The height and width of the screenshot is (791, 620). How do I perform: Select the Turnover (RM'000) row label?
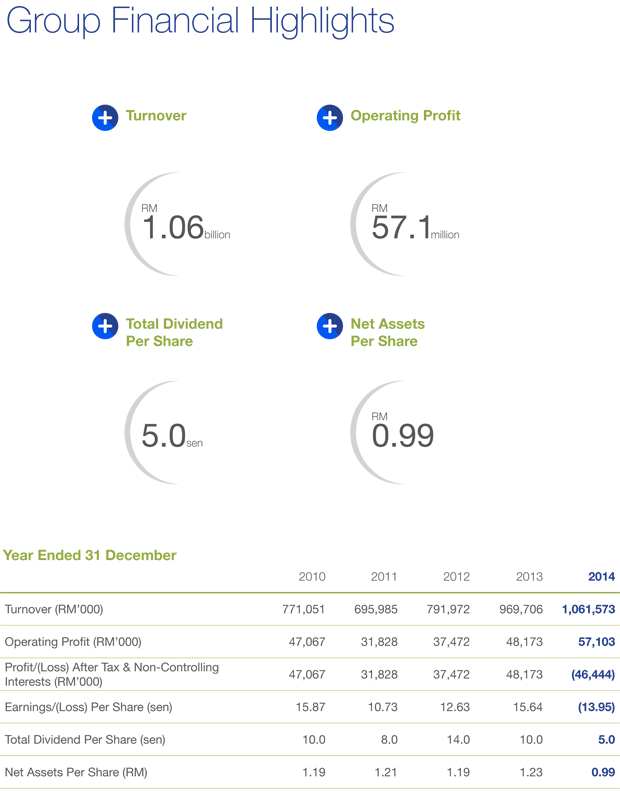tap(54, 609)
